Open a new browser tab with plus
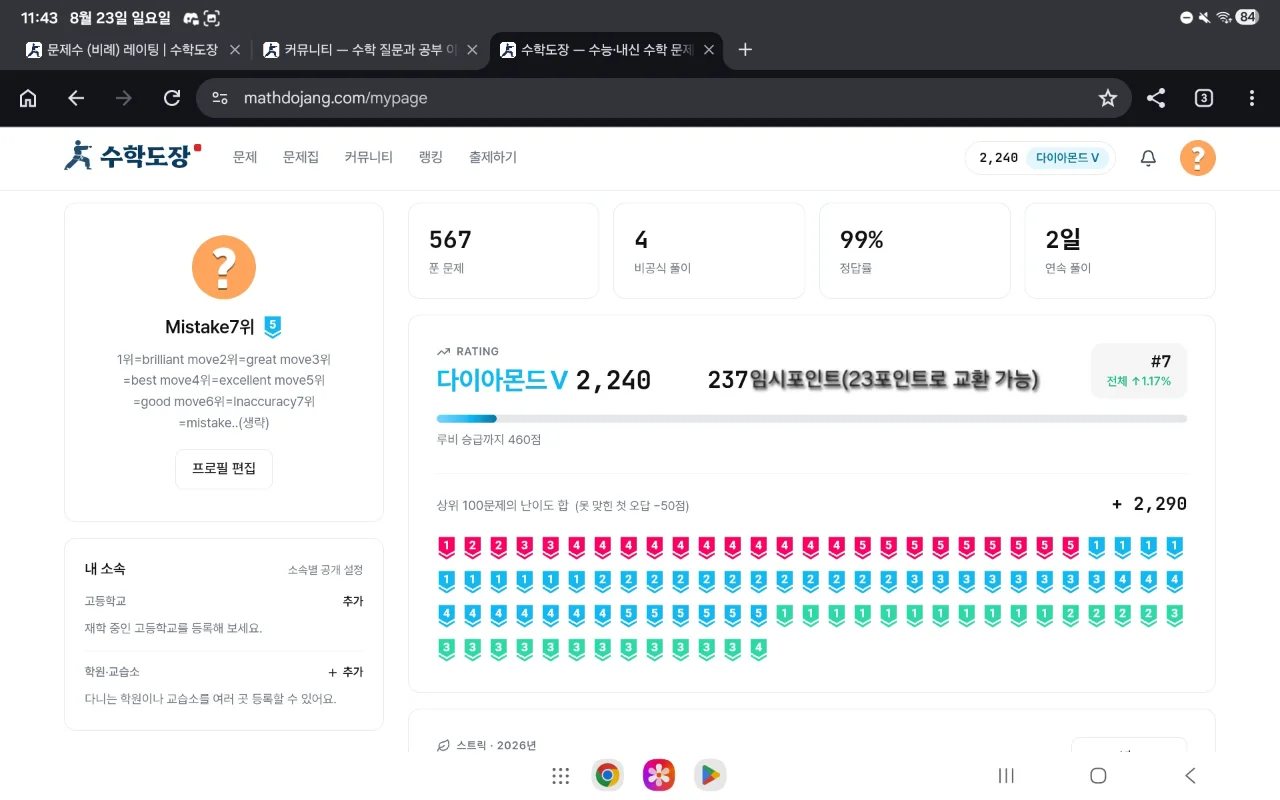This screenshot has height=800, width=1280. coord(745,50)
